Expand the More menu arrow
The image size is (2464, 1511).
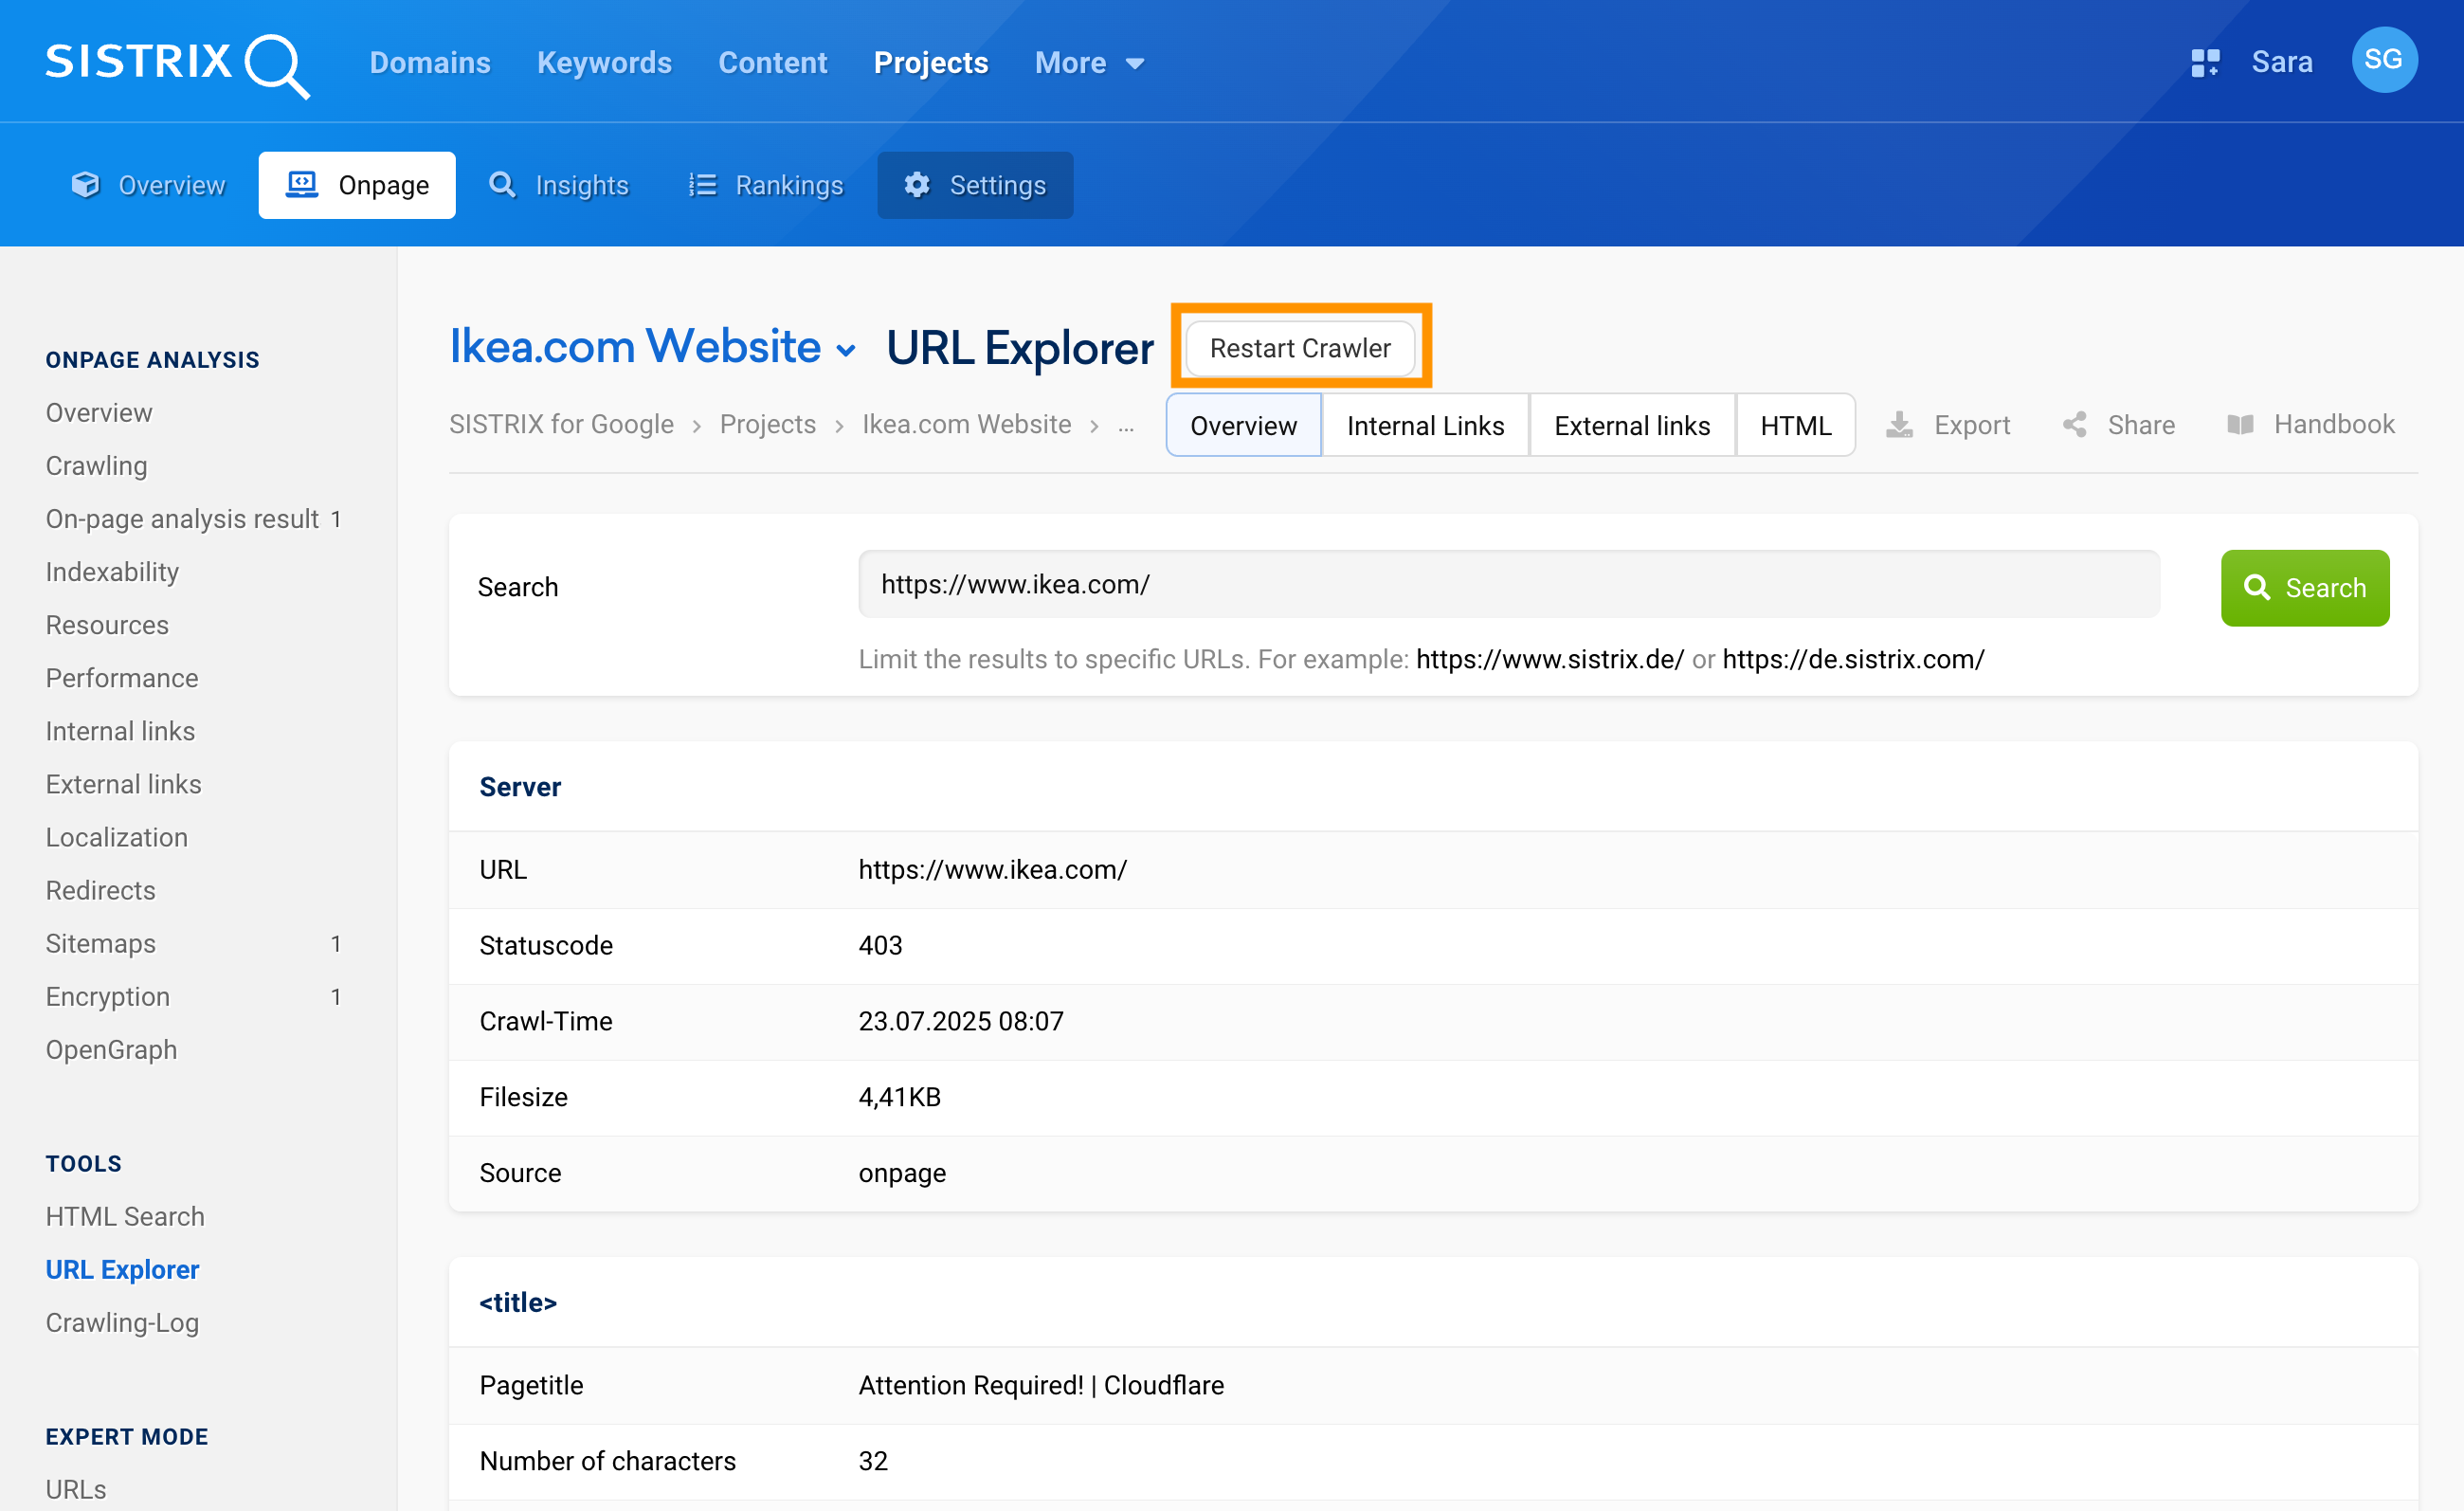click(1134, 64)
